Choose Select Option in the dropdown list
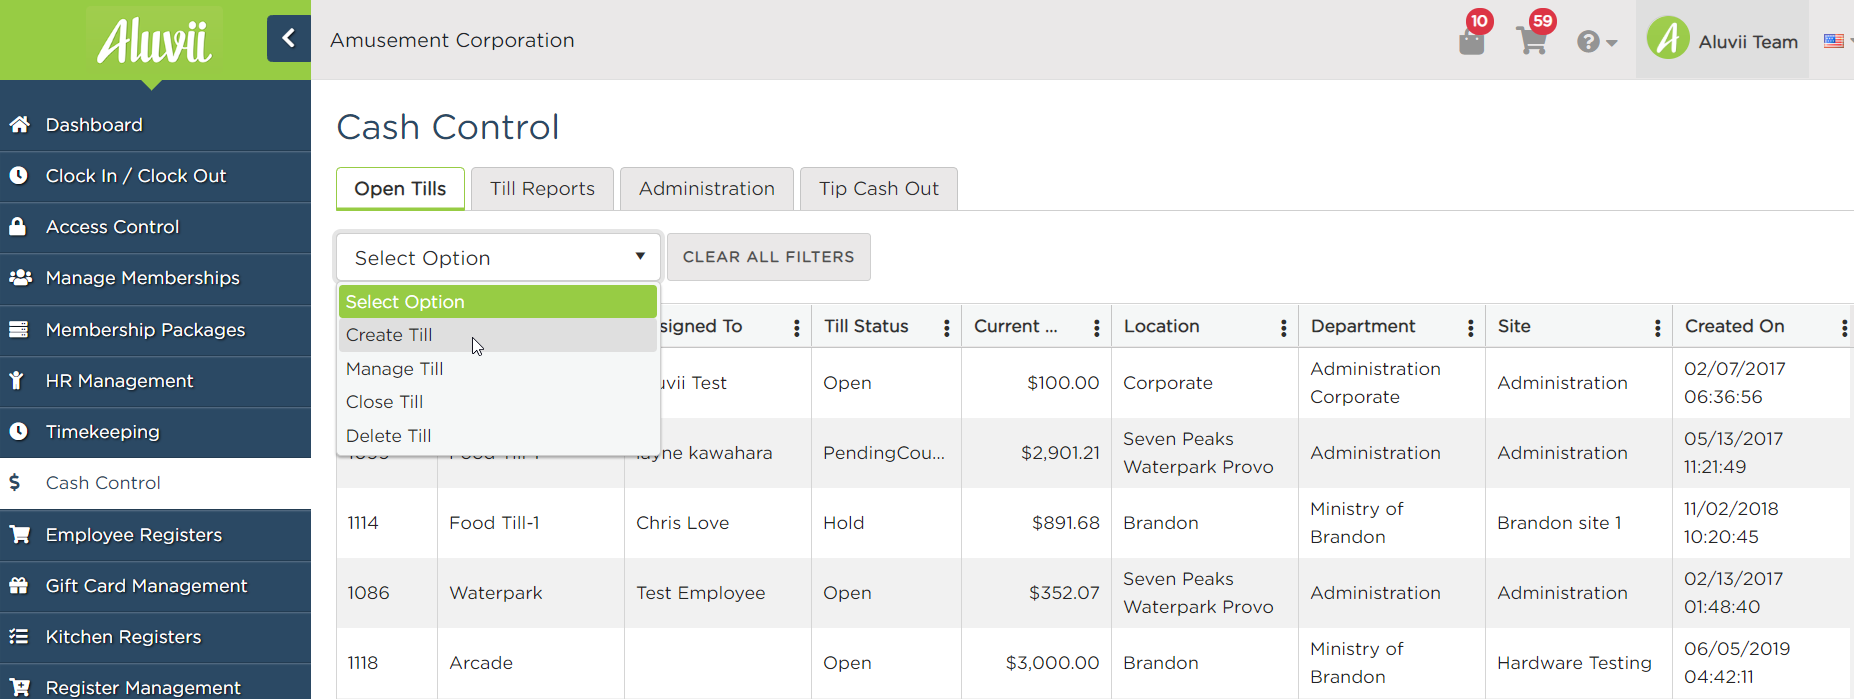Viewport: 1854px width, 699px height. pyautogui.click(x=498, y=302)
